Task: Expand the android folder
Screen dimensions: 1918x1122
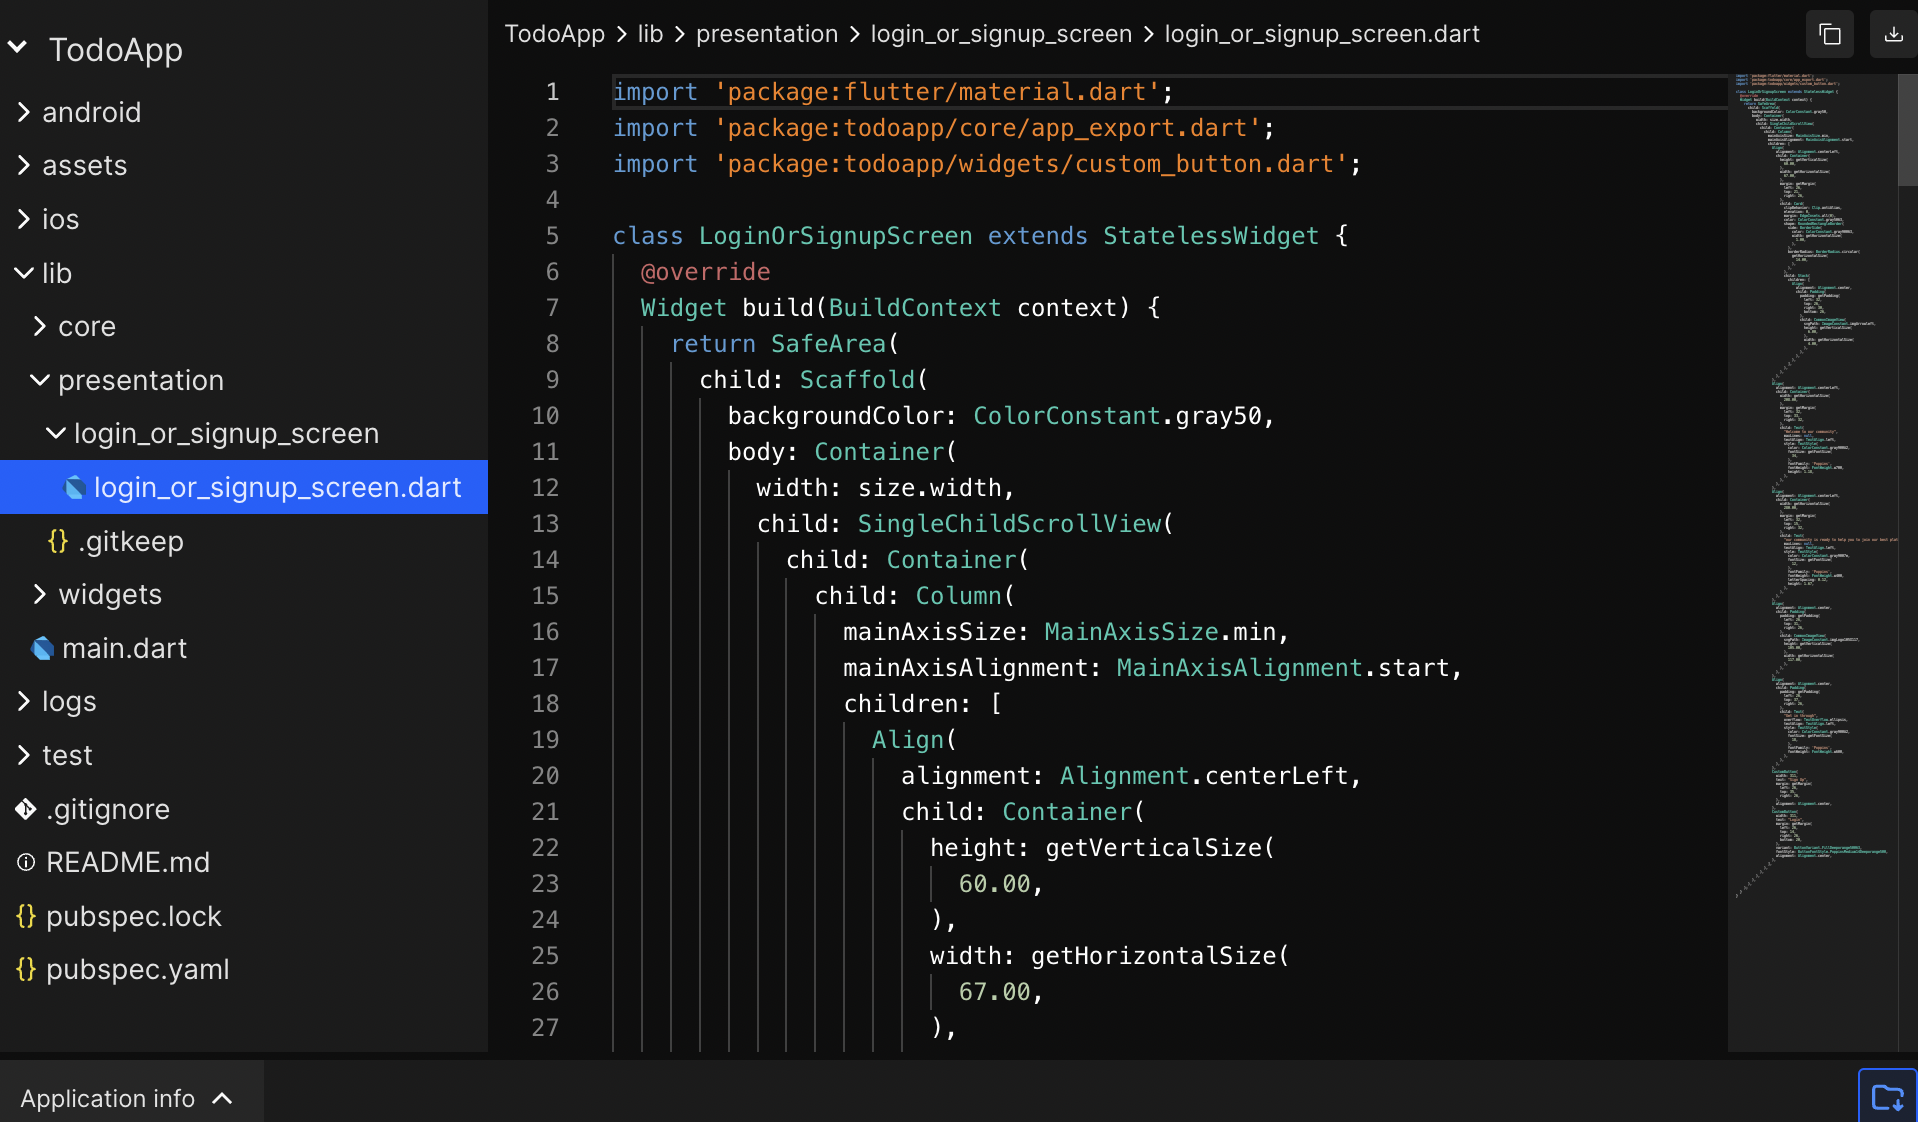Action: [x=24, y=112]
